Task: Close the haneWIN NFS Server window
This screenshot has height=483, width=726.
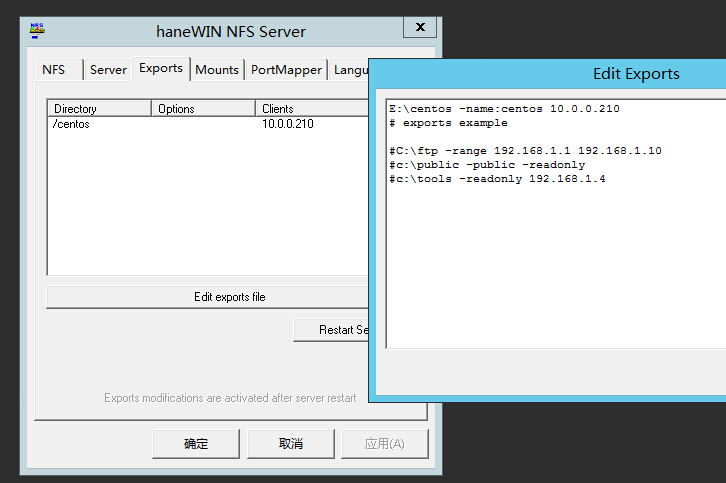Action: pyautogui.click(x=419, y=28)
